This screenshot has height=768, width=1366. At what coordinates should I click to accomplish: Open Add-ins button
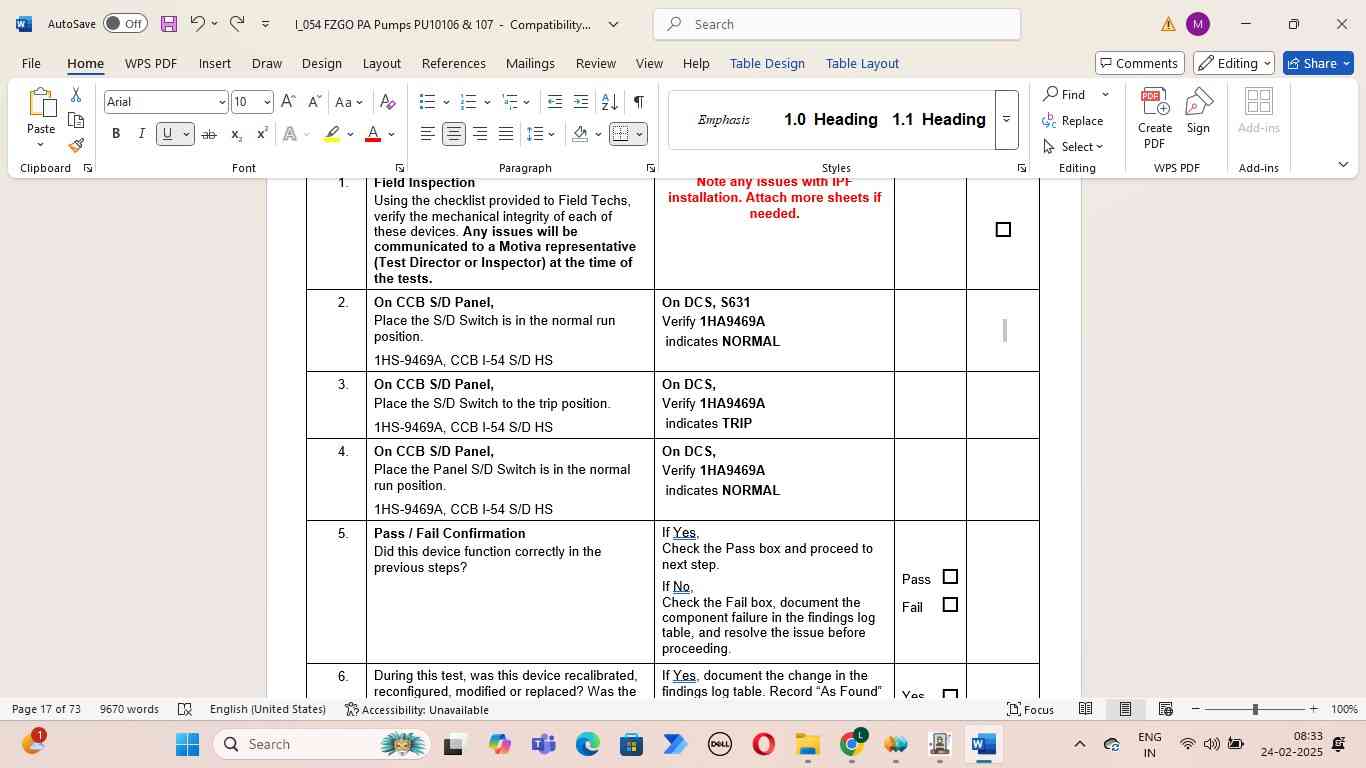(x=1259, y=110)
